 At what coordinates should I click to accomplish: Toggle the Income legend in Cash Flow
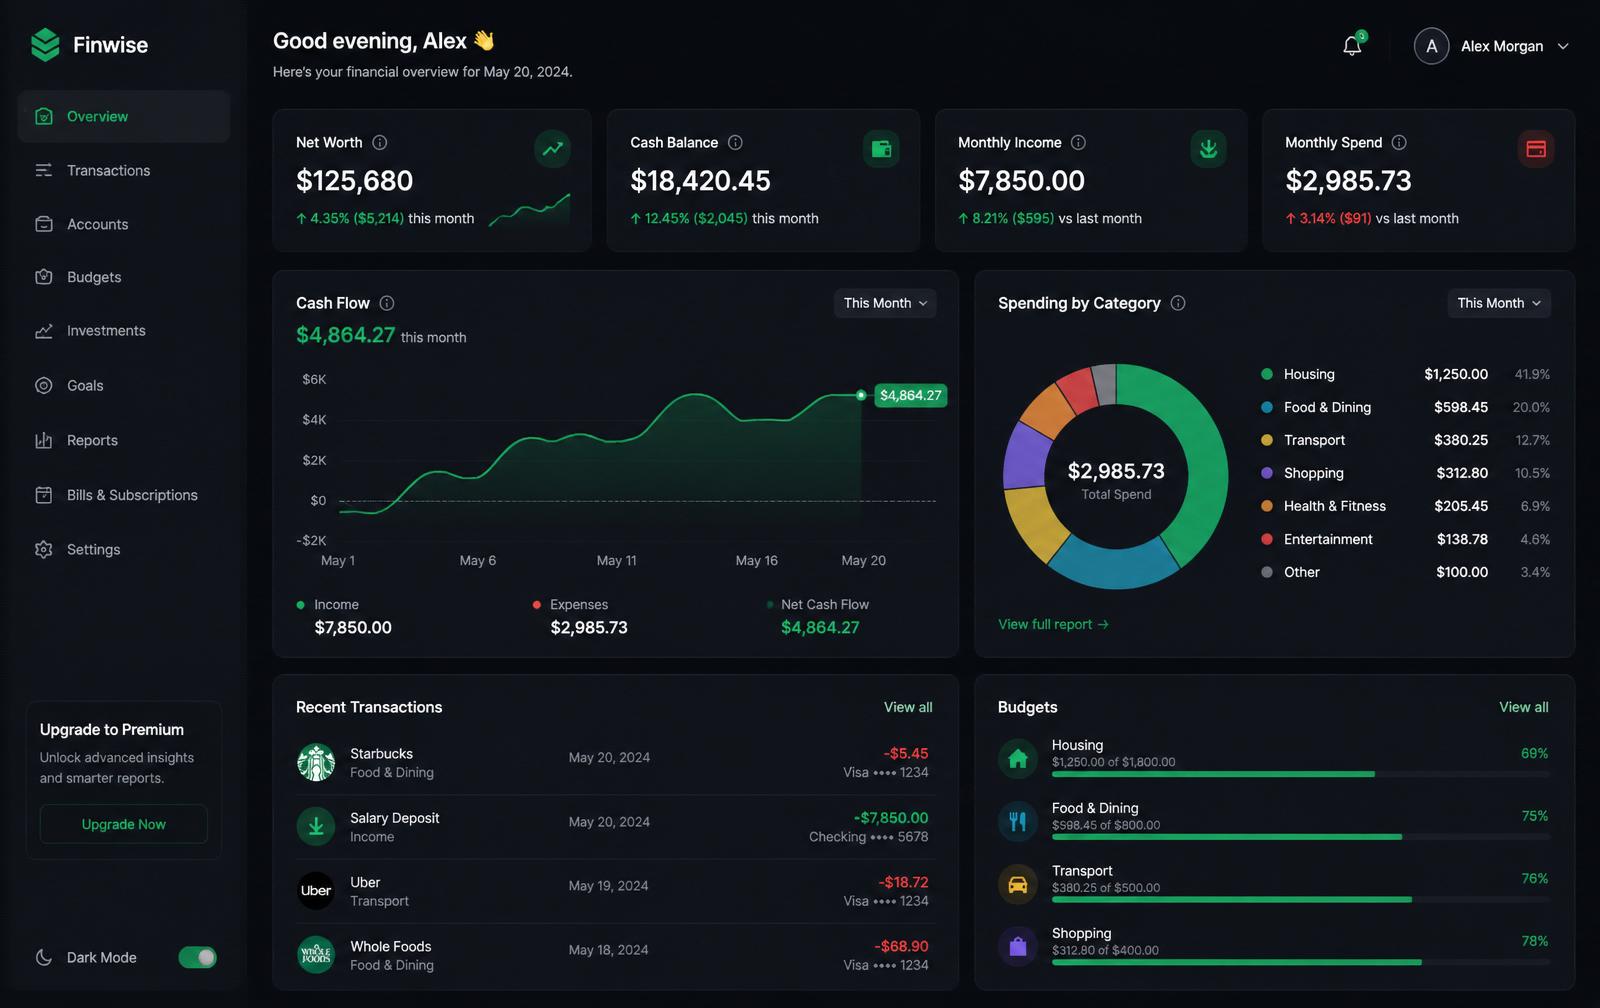point(344,617)
